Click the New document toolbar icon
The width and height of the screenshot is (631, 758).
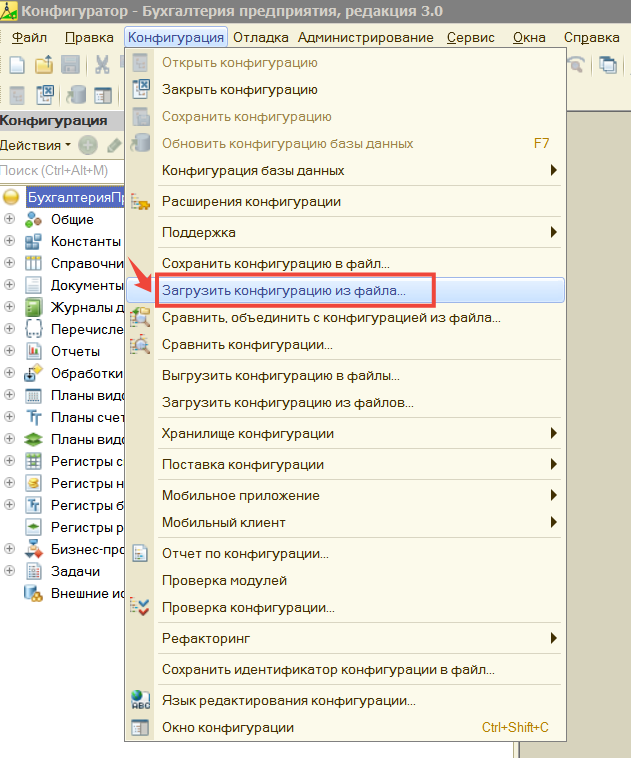pos(17,65)
